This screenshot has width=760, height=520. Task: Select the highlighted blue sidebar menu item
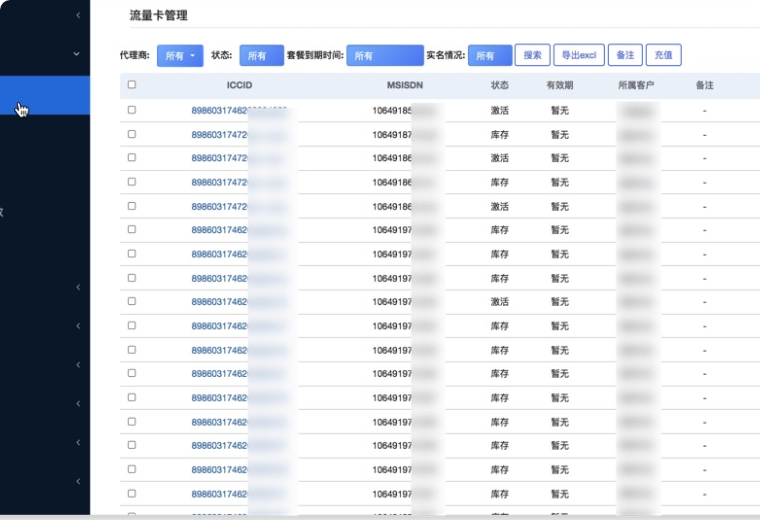click(45, 96)
